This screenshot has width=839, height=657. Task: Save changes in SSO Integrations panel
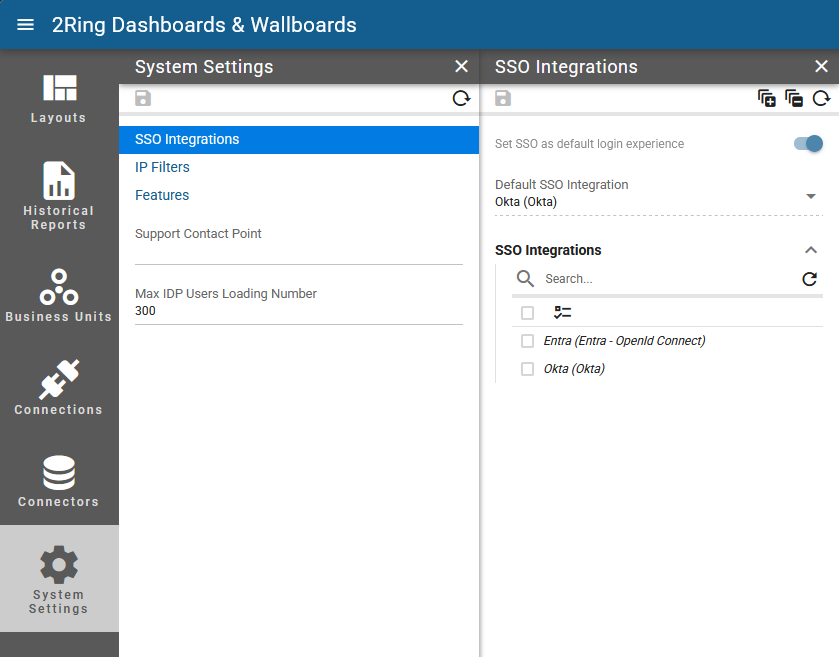pos(503,98)
